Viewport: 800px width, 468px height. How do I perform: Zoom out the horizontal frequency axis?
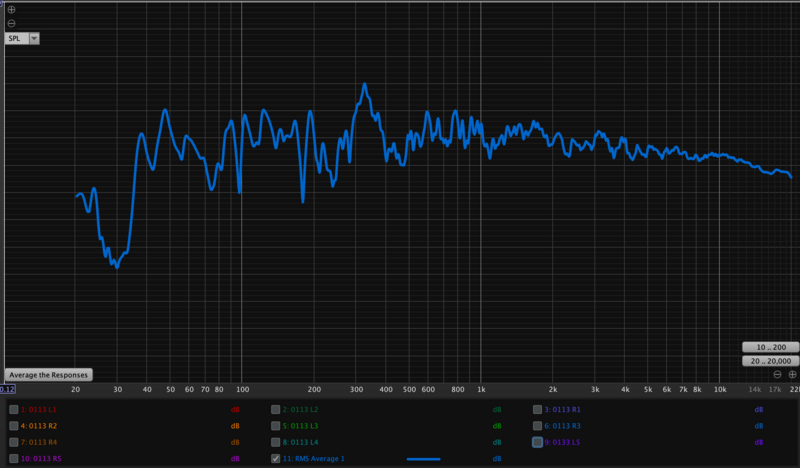click(777, 374)
